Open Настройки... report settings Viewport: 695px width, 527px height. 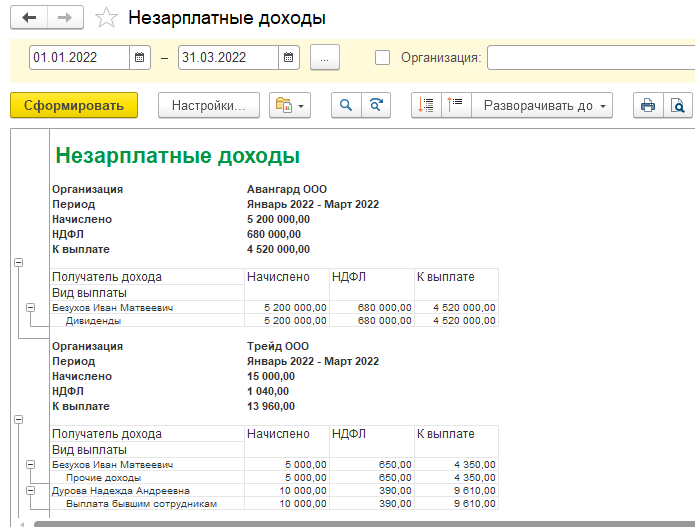209,105
